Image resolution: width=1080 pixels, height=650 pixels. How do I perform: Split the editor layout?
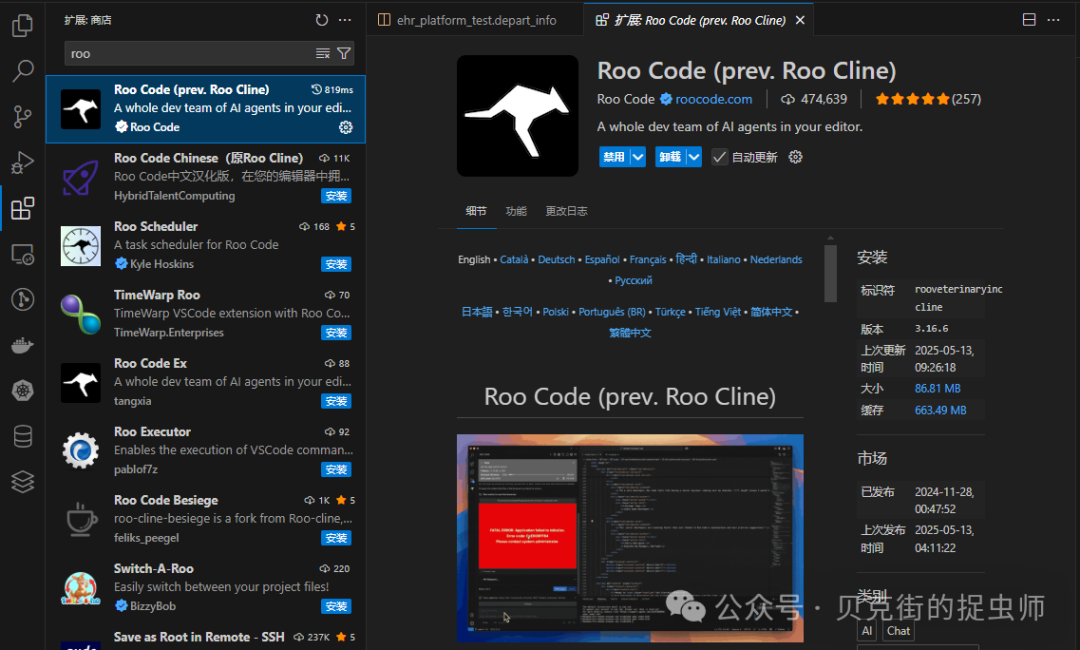click(x=1029, y=20)
